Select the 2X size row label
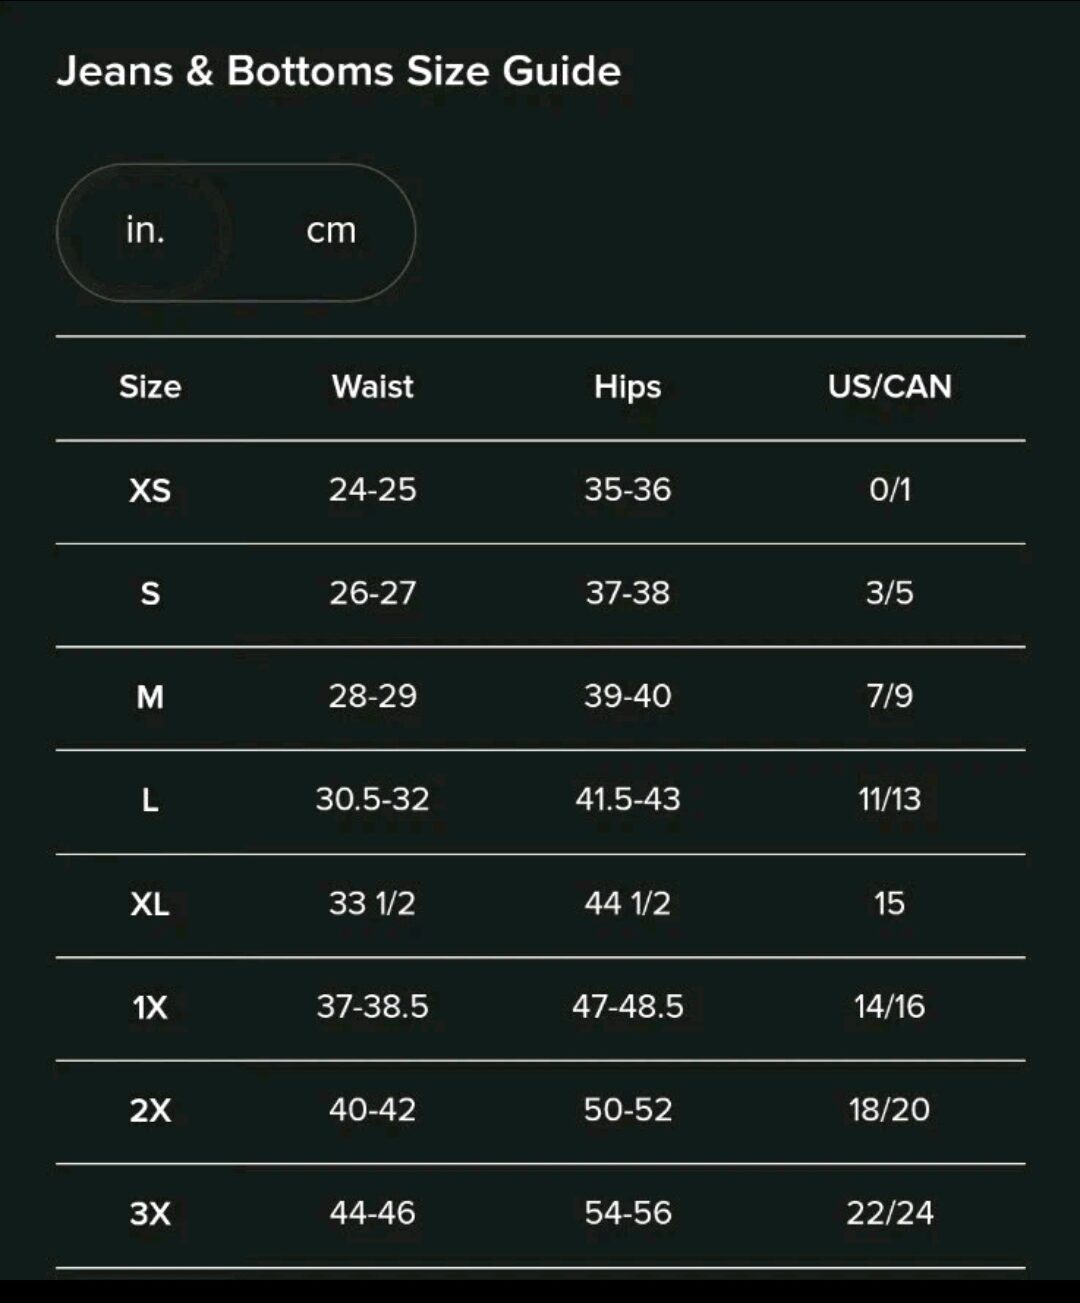1080x1303 pixels. (x=150, y=1110)
